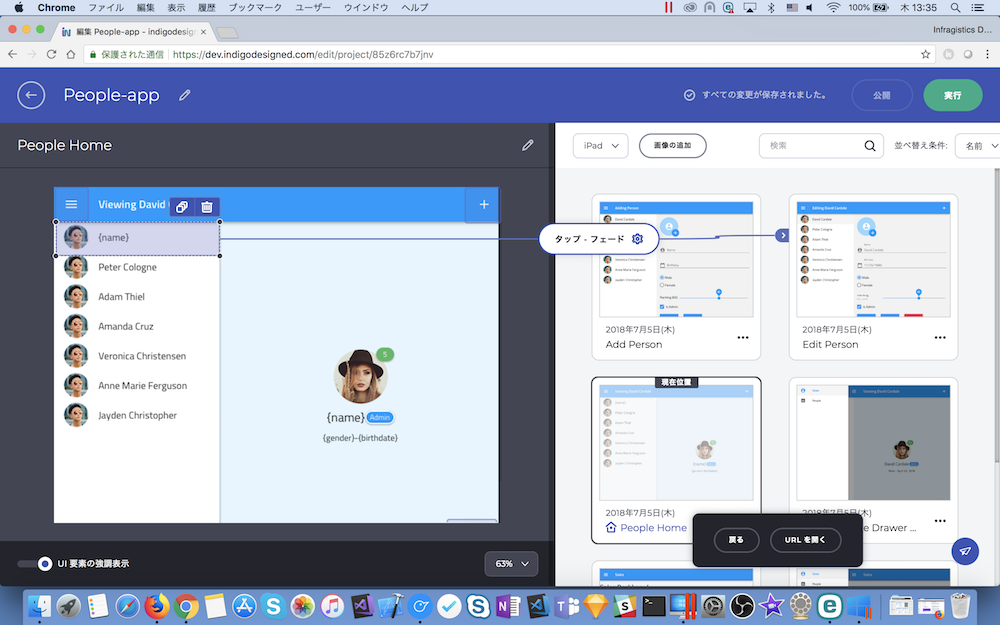Delete the selected element with the trash icon

tap(207, 207)
